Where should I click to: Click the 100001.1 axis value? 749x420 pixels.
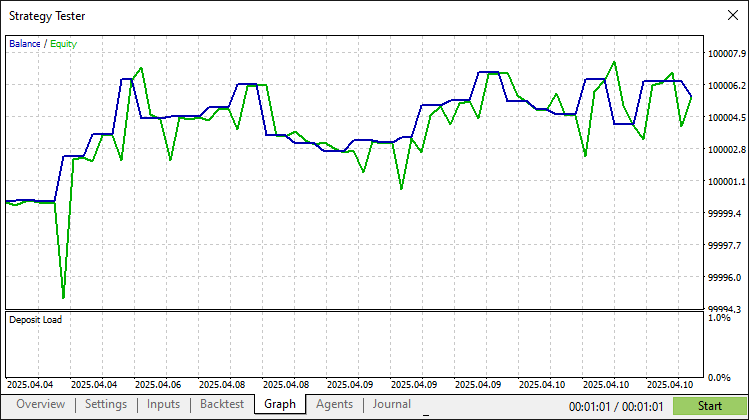point(727,182)
